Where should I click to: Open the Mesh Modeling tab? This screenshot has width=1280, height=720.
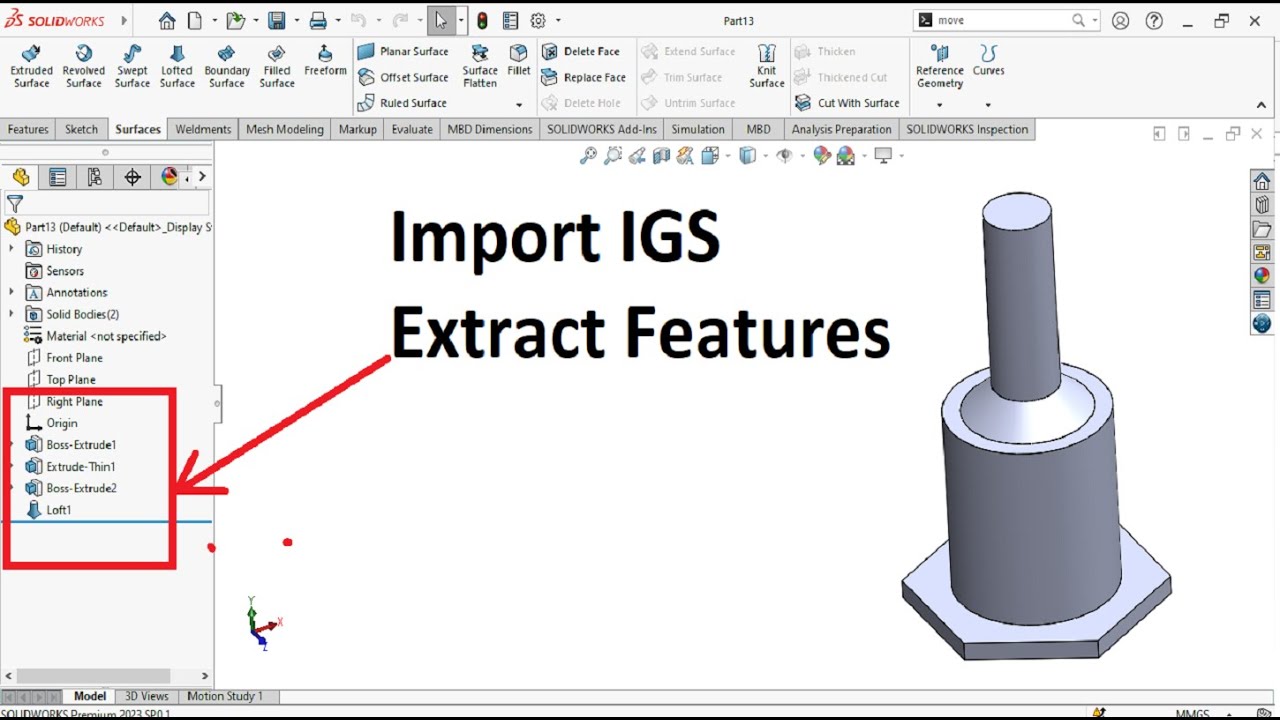point(285,129)
